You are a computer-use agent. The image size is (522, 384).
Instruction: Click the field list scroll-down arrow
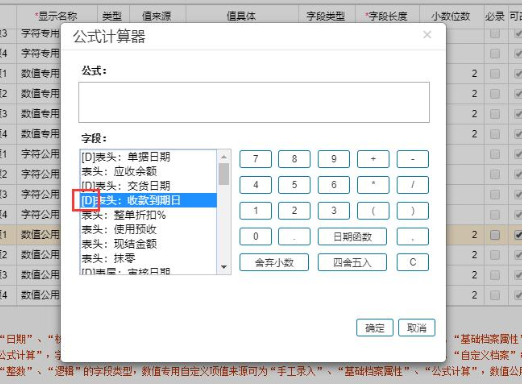pos(224,267)
